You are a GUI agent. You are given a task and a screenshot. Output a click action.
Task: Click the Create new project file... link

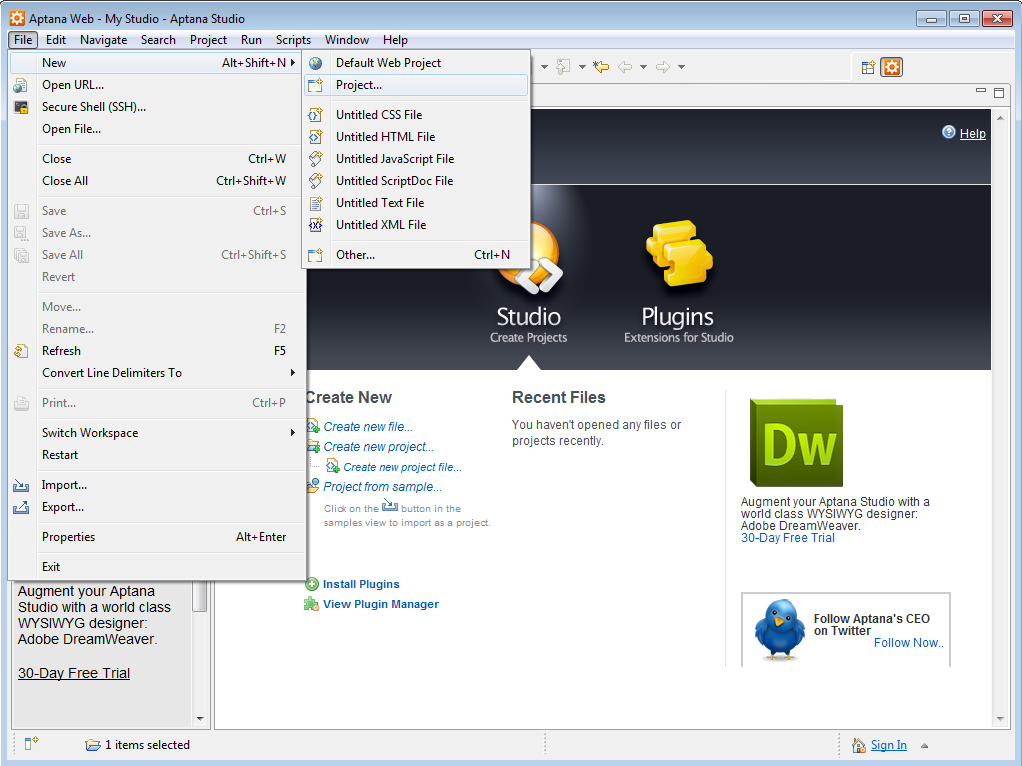tap(403, 467)
